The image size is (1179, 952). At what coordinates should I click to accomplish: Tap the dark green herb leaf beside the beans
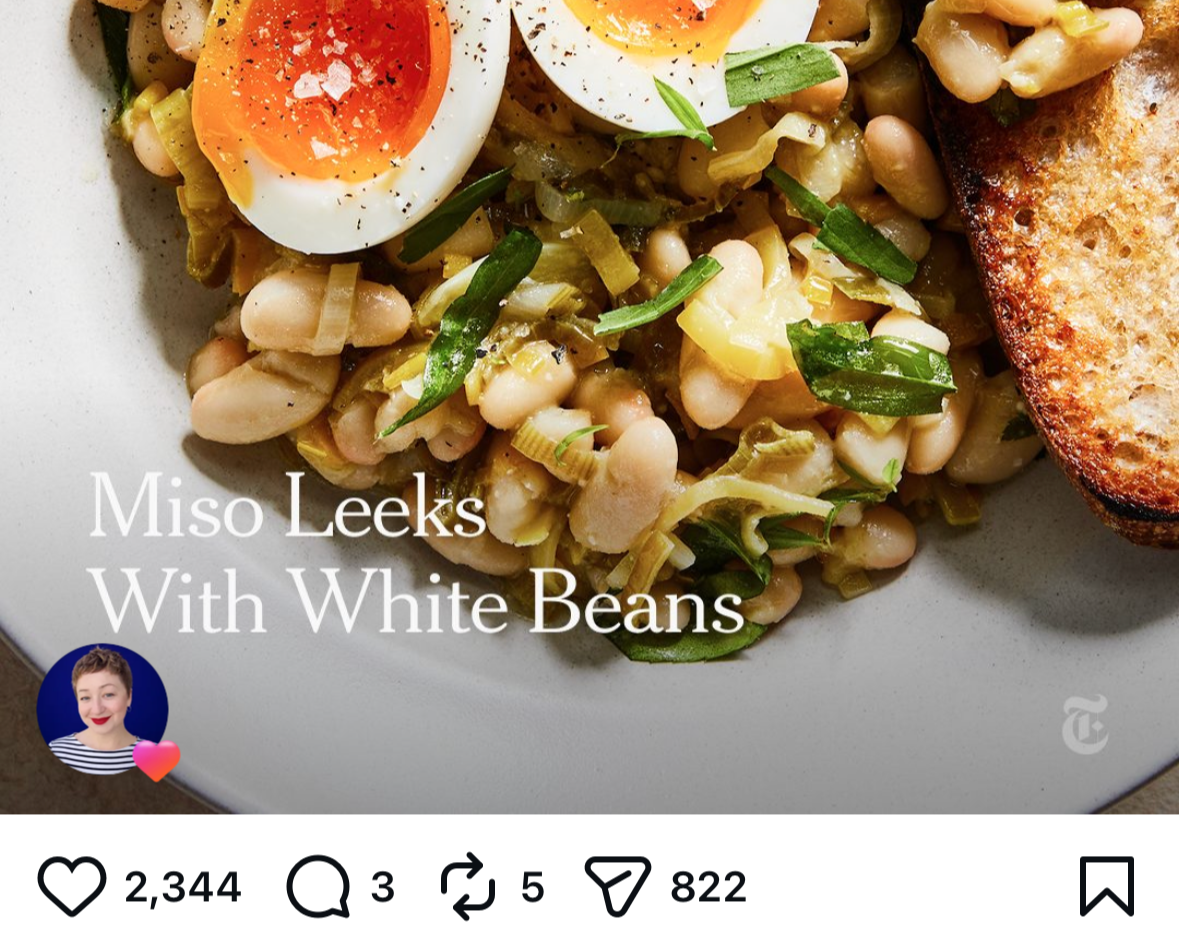coord(872,366)
